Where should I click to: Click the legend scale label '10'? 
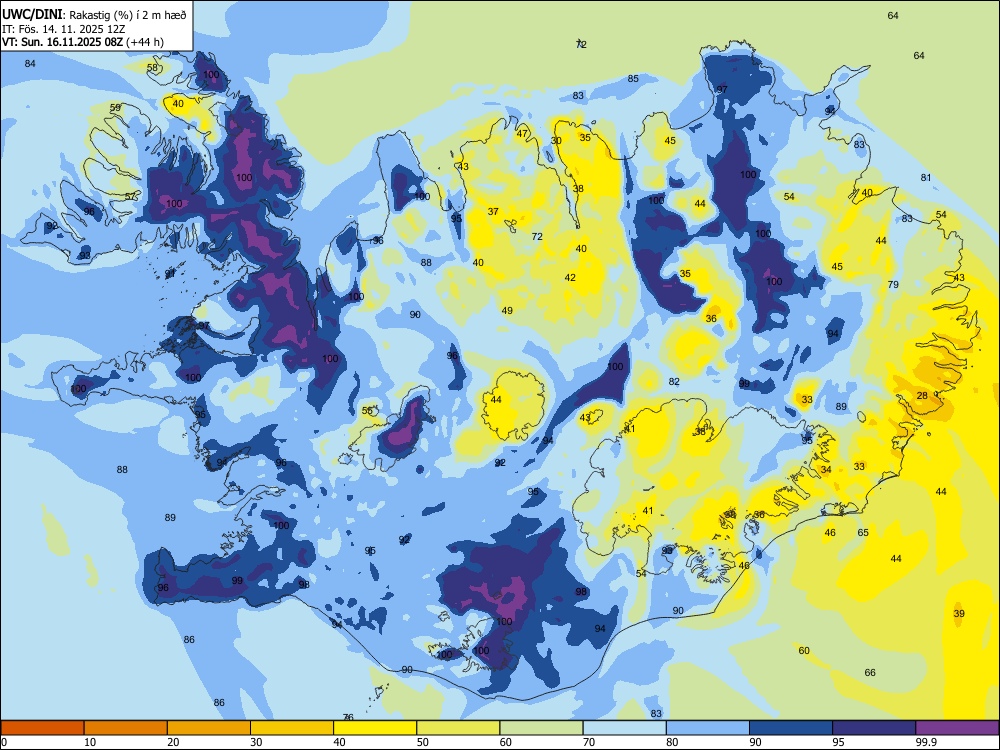90,742
